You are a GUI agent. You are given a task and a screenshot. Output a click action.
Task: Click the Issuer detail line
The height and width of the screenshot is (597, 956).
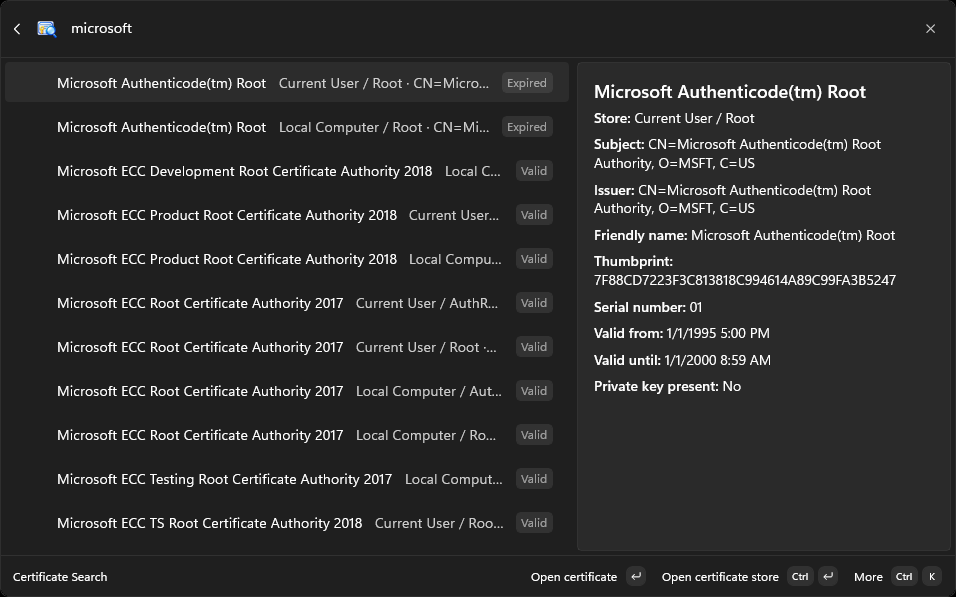tap(732, 199)
